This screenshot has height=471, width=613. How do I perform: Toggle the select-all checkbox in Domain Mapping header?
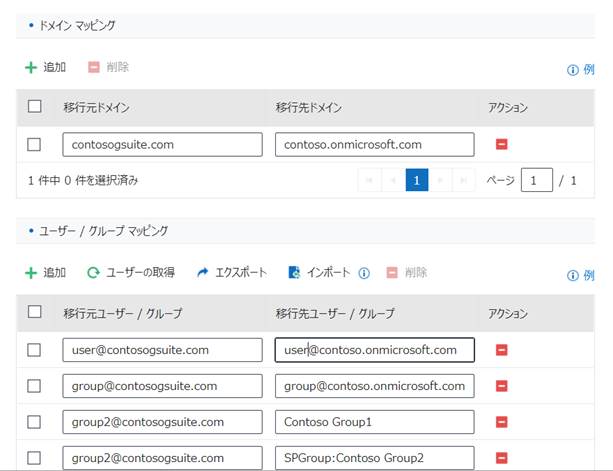[x=35, y=106]
